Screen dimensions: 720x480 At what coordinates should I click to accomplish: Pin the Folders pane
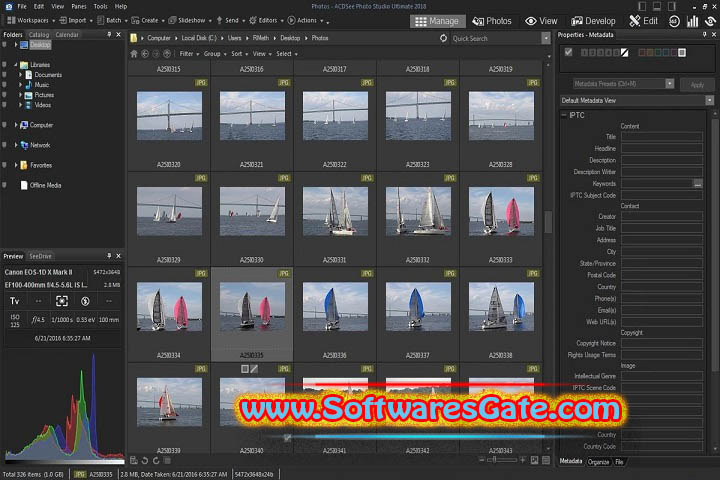coord(109,34)
